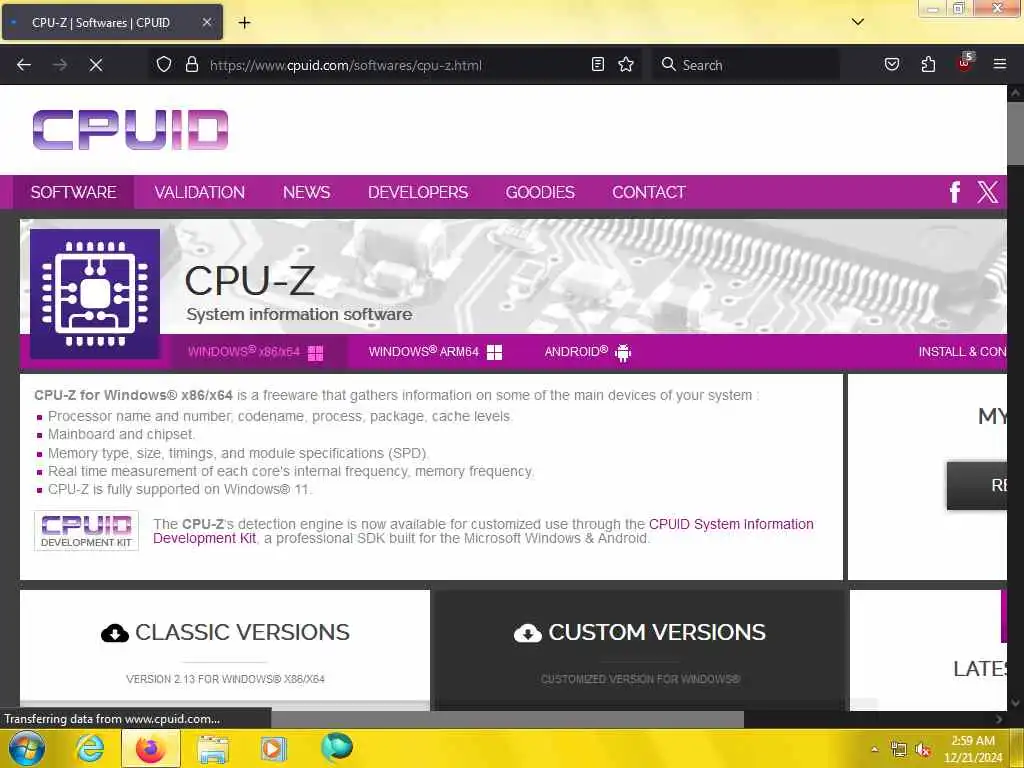The height and width of the screenshot is (768, 1024).
Task: Go to the CONTACT page
Action: [648, 192]
